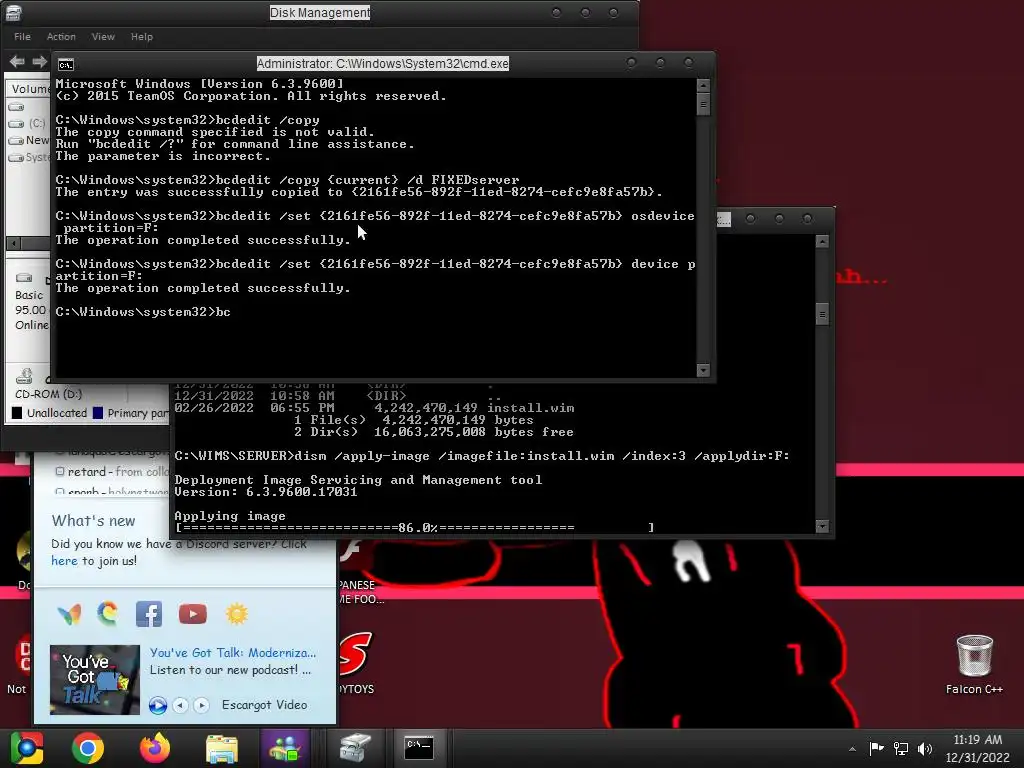Open Chromium from the taskbar
The height and width of the screenshot is (768, 1024).
coord(27,748)
